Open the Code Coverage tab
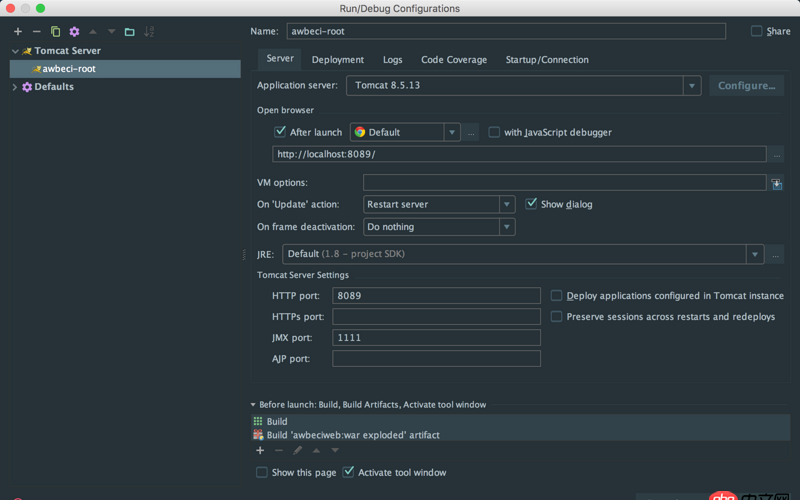The height and width of the screenshot is (500, 800). click(x=454, y=60)
